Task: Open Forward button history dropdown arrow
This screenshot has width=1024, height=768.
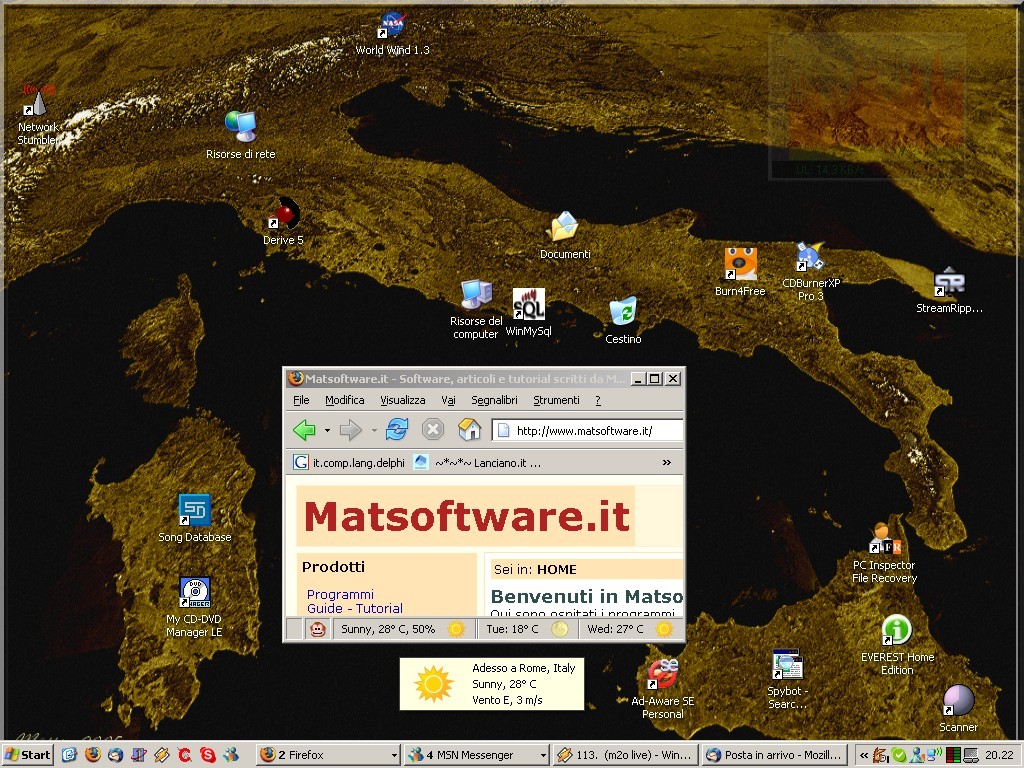Action: (374, 430)
